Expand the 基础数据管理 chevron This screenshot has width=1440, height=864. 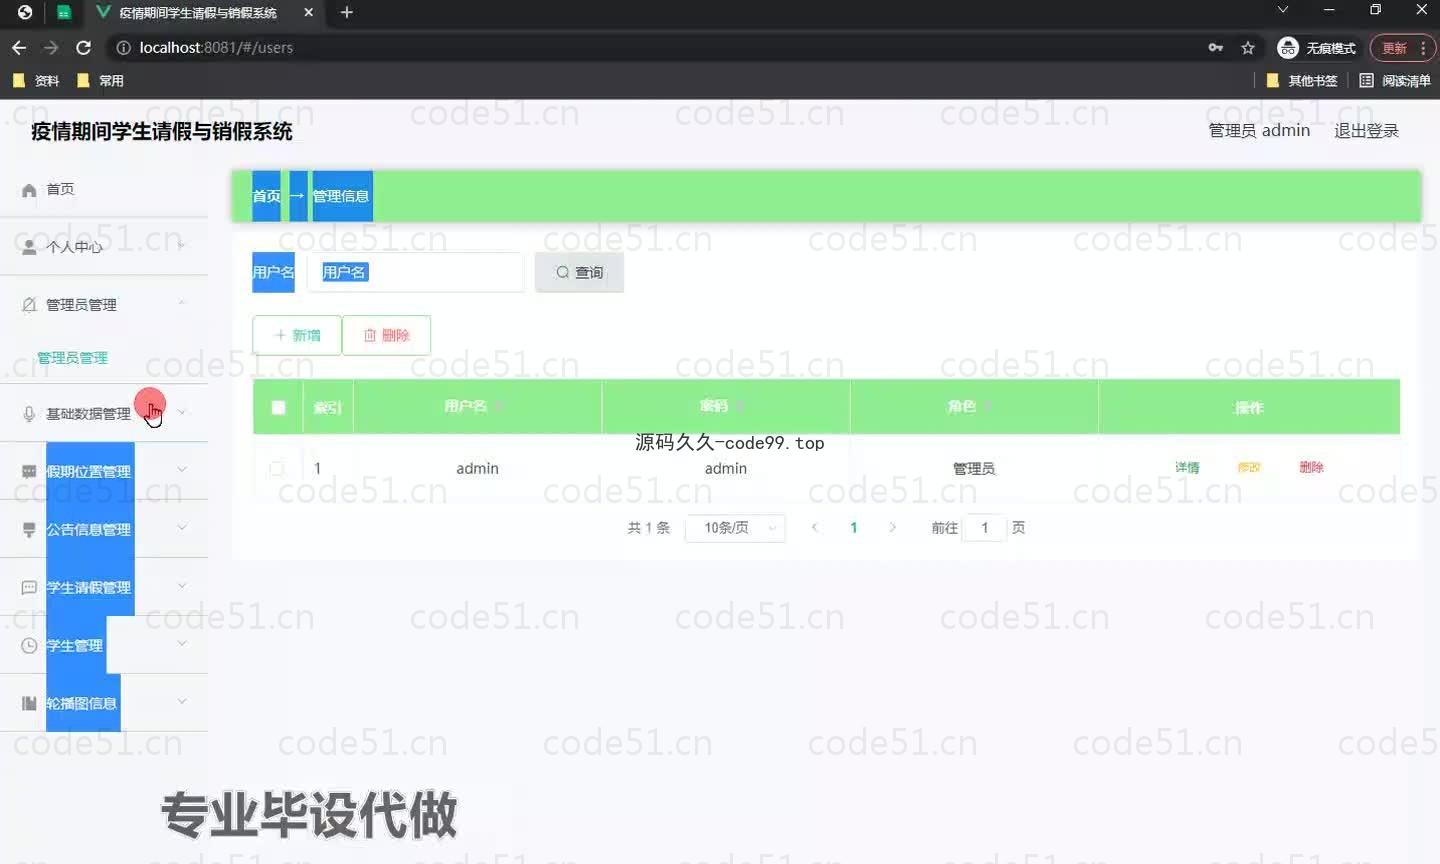[182, 411]
